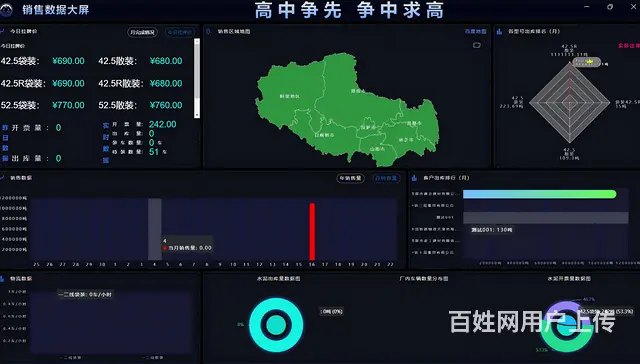The height and width of the screenshot is (364, 640).
Task: Click the highlighted column at day 4
Action: [x=155, y=229]
